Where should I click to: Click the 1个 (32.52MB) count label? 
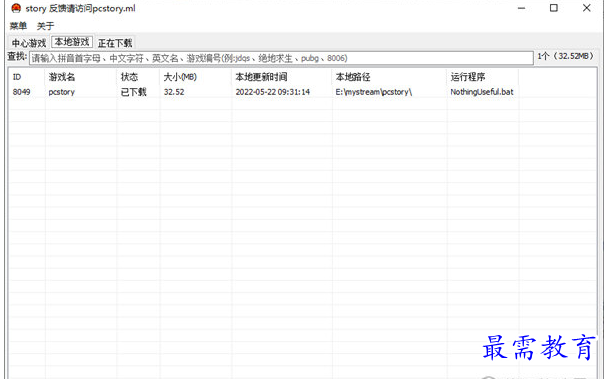coord(565,56)
